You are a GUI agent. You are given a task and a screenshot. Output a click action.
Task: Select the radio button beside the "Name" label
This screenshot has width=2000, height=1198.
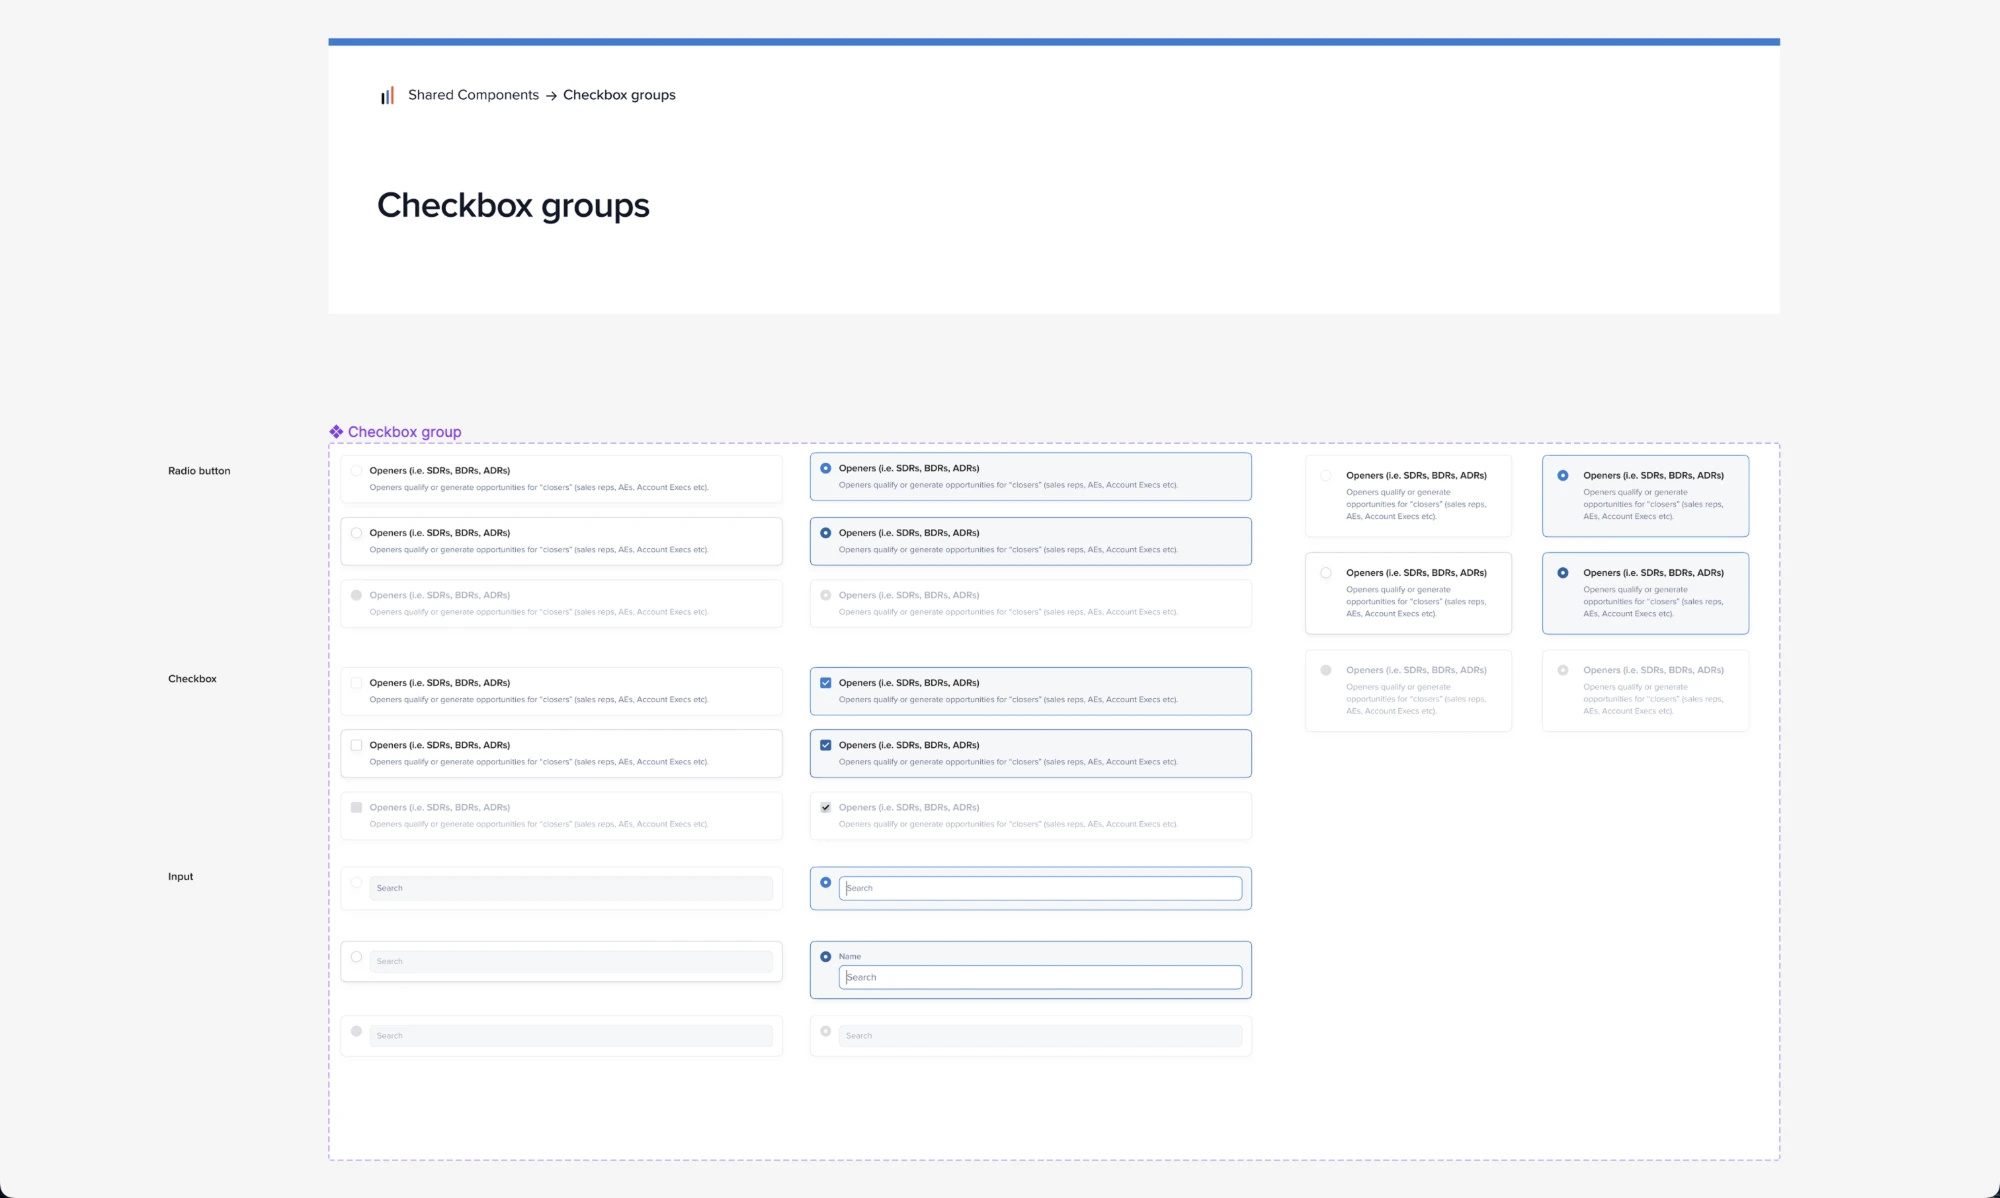tap(825, 957)
